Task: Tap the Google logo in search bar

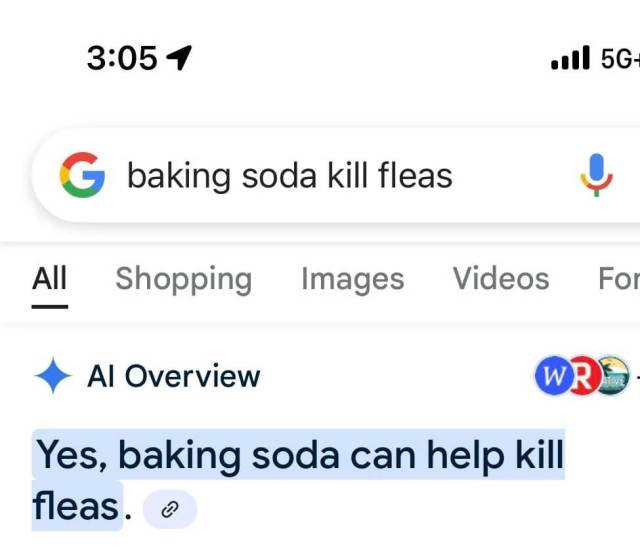Action: coord(82,176)
